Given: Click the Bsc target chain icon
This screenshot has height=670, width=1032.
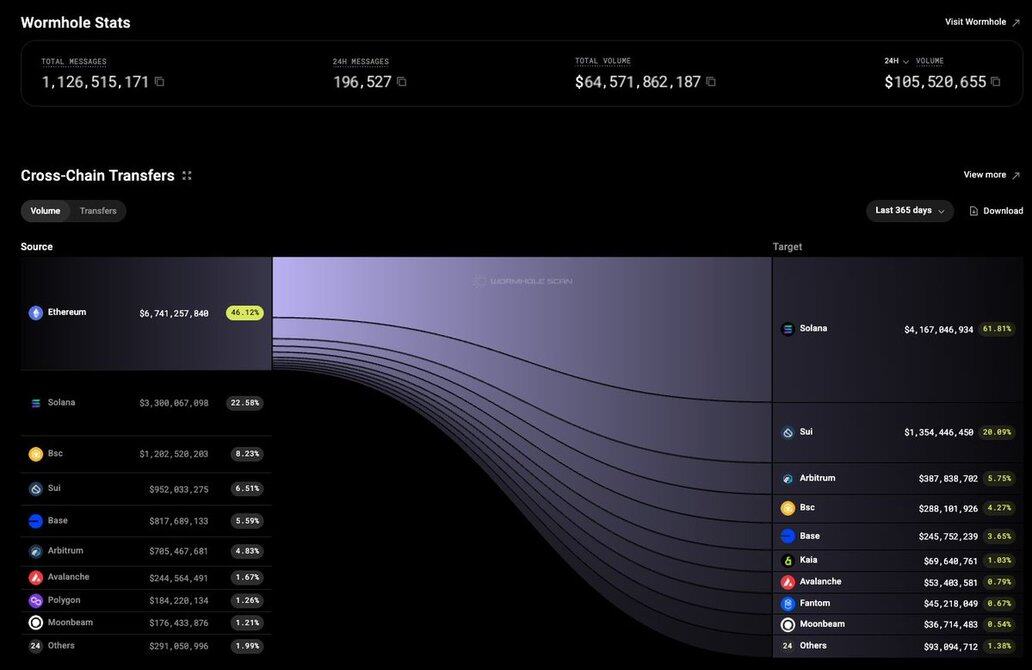Looking at the screenshot, I should click(788, 508).
